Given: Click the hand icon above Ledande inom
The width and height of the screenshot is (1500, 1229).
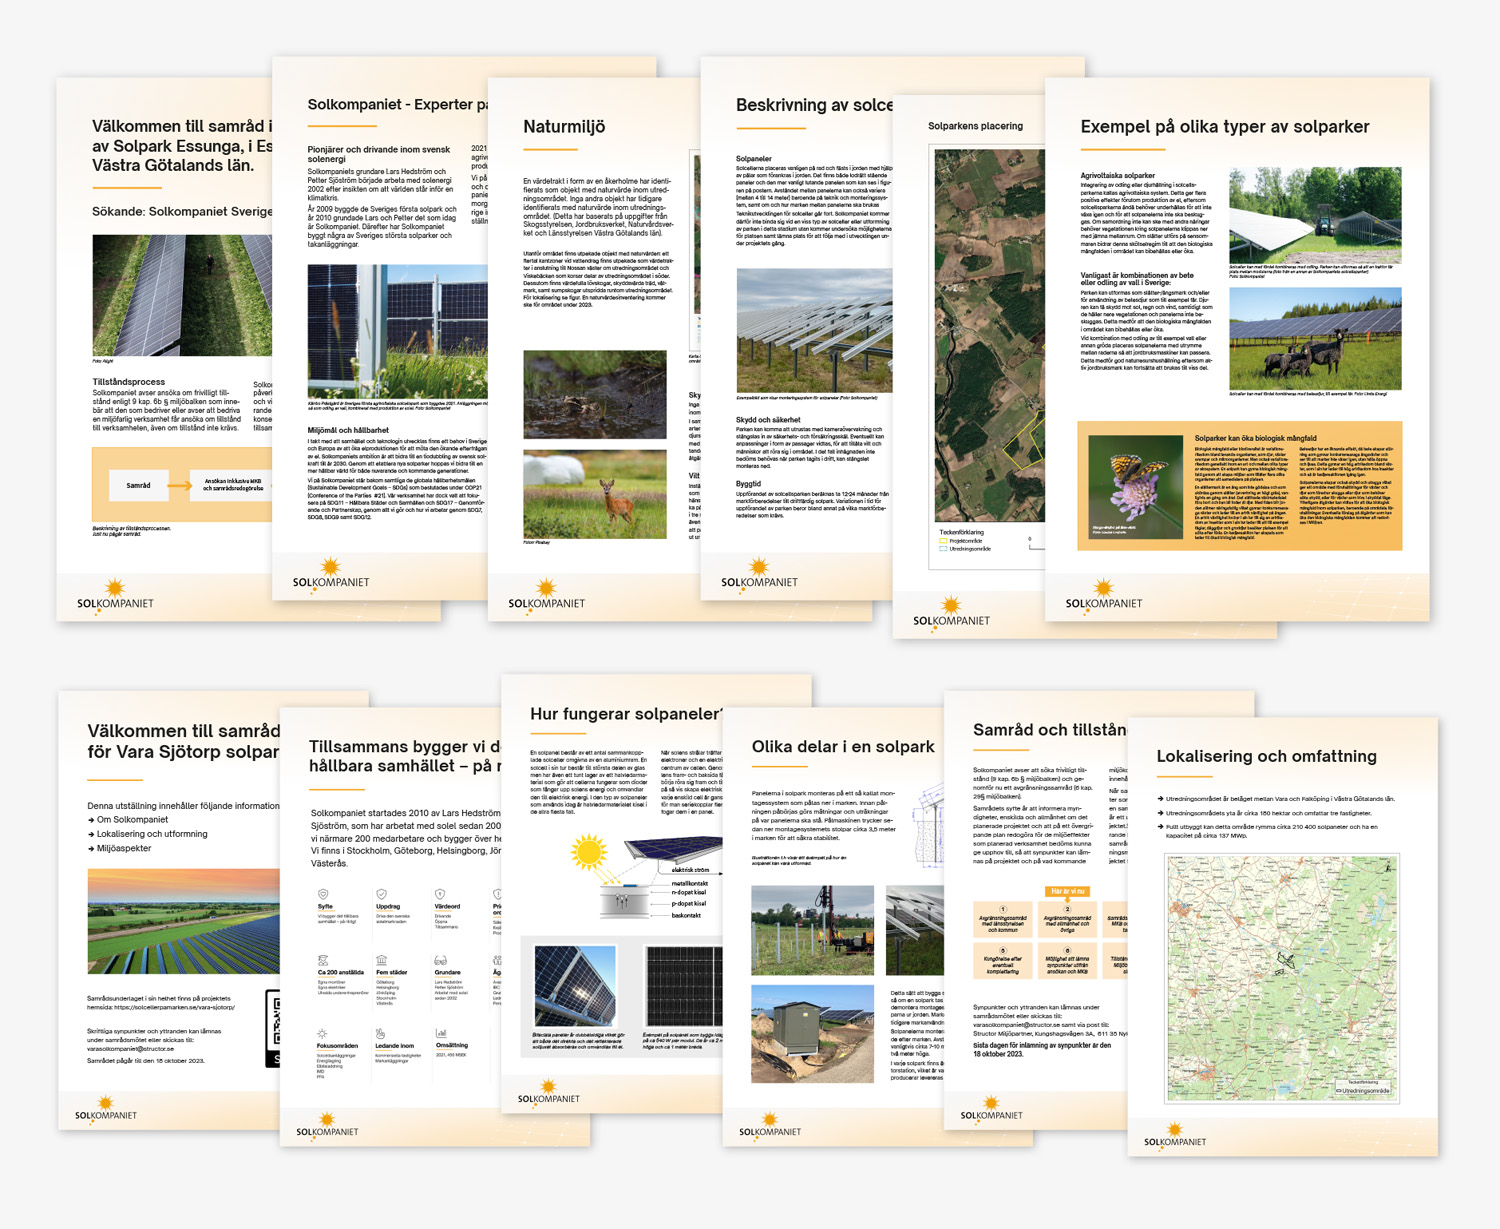Looking at the screenshot, I should coord(381,1034).
